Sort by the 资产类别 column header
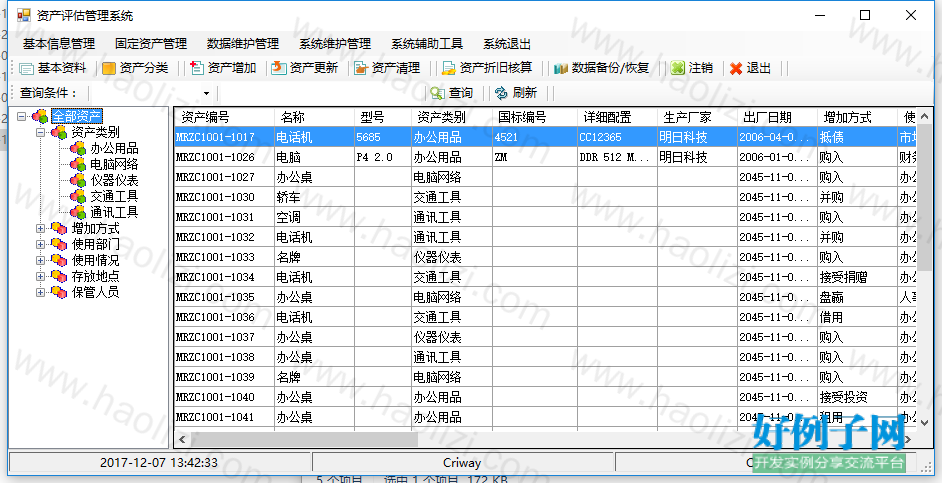942x483 pixels. (452, 117)
